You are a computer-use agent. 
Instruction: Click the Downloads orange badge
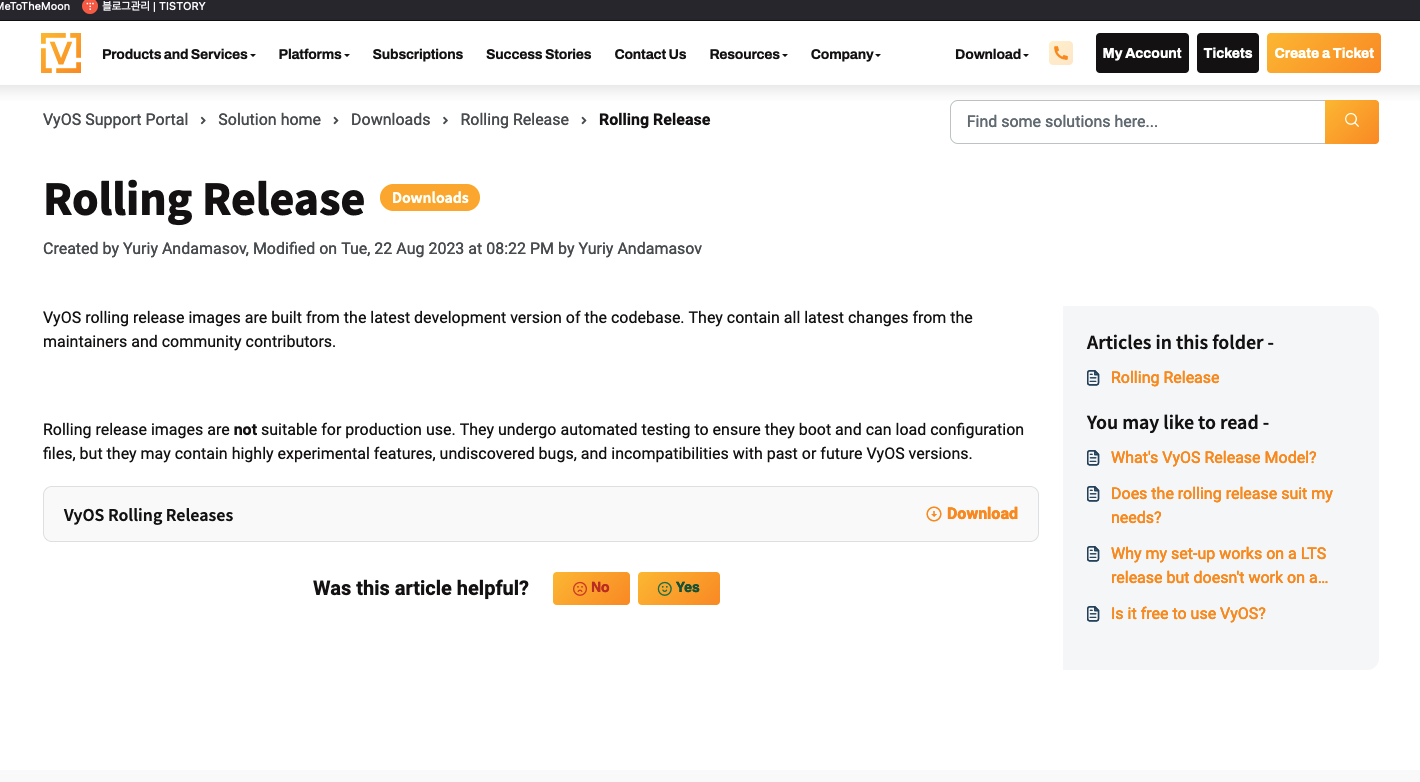(x=430, y=198)
